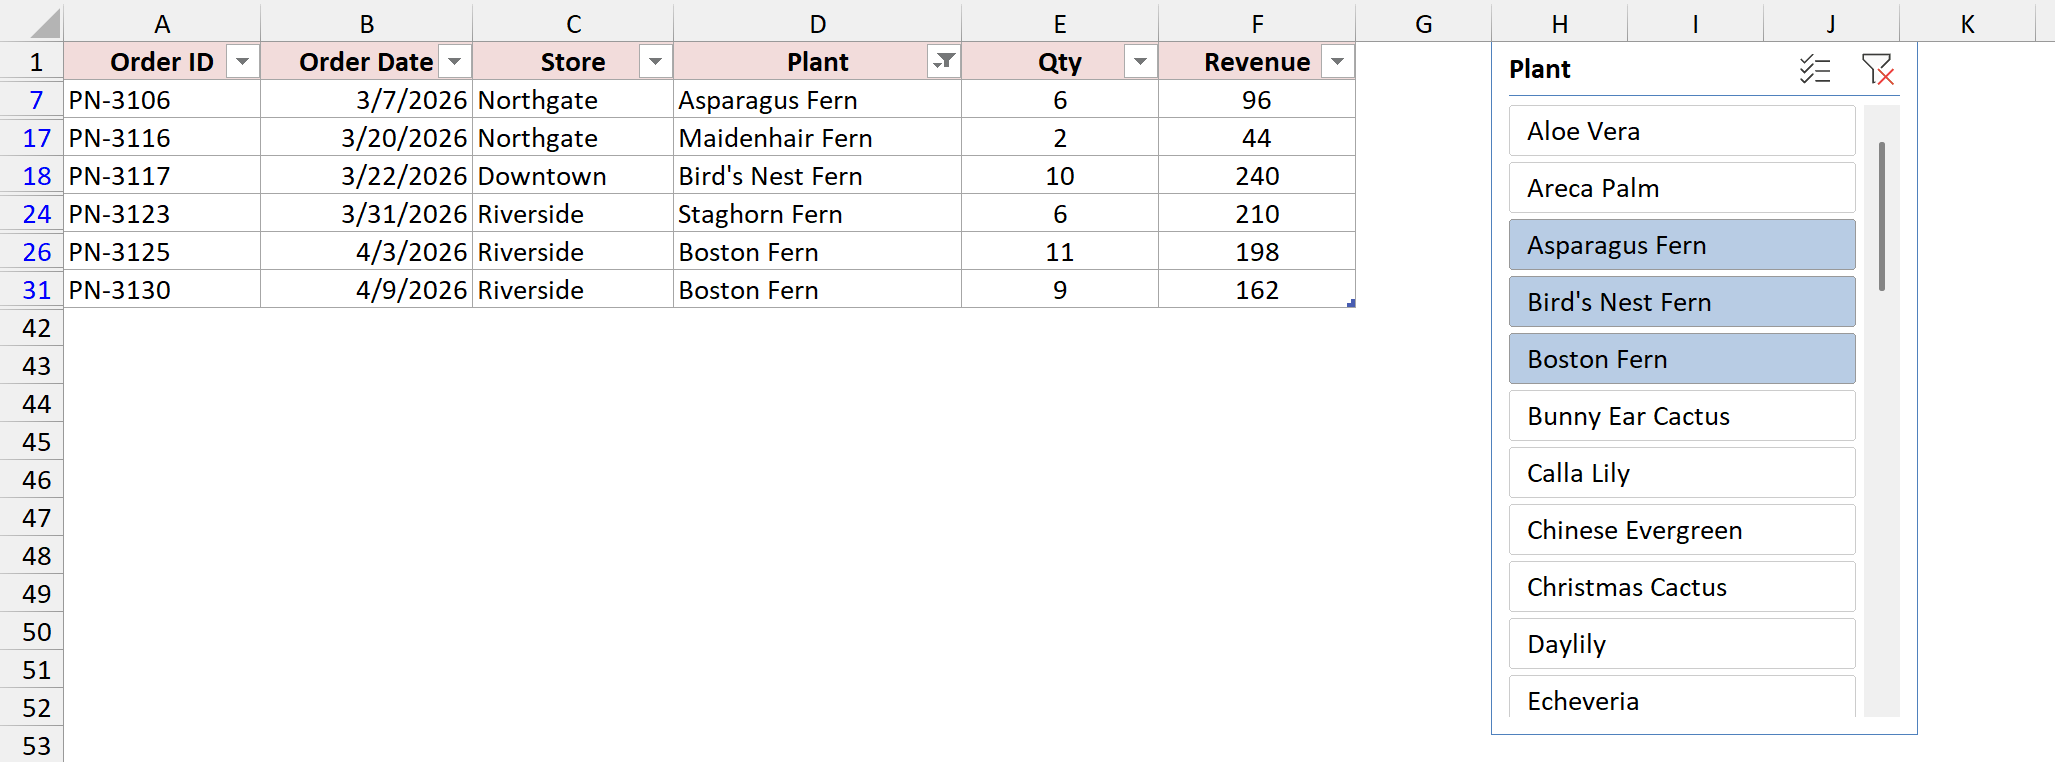Click the PN-3130 order ID cell
Screen dimensions: 2055x762
162,290
